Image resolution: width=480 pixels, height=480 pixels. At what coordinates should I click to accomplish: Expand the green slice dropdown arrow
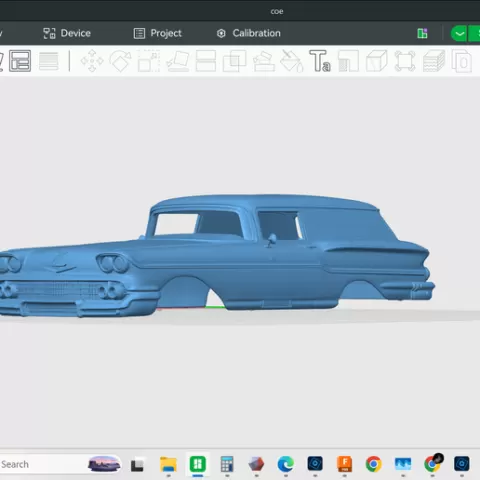pyautogui.click(x=459, y=33)
